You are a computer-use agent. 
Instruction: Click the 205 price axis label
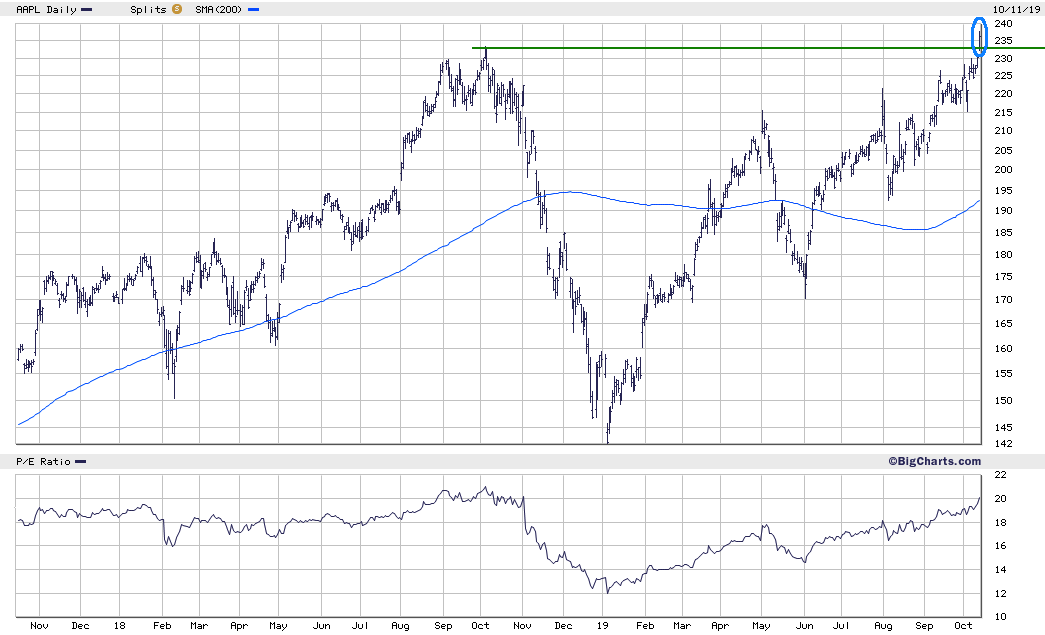1003,151
